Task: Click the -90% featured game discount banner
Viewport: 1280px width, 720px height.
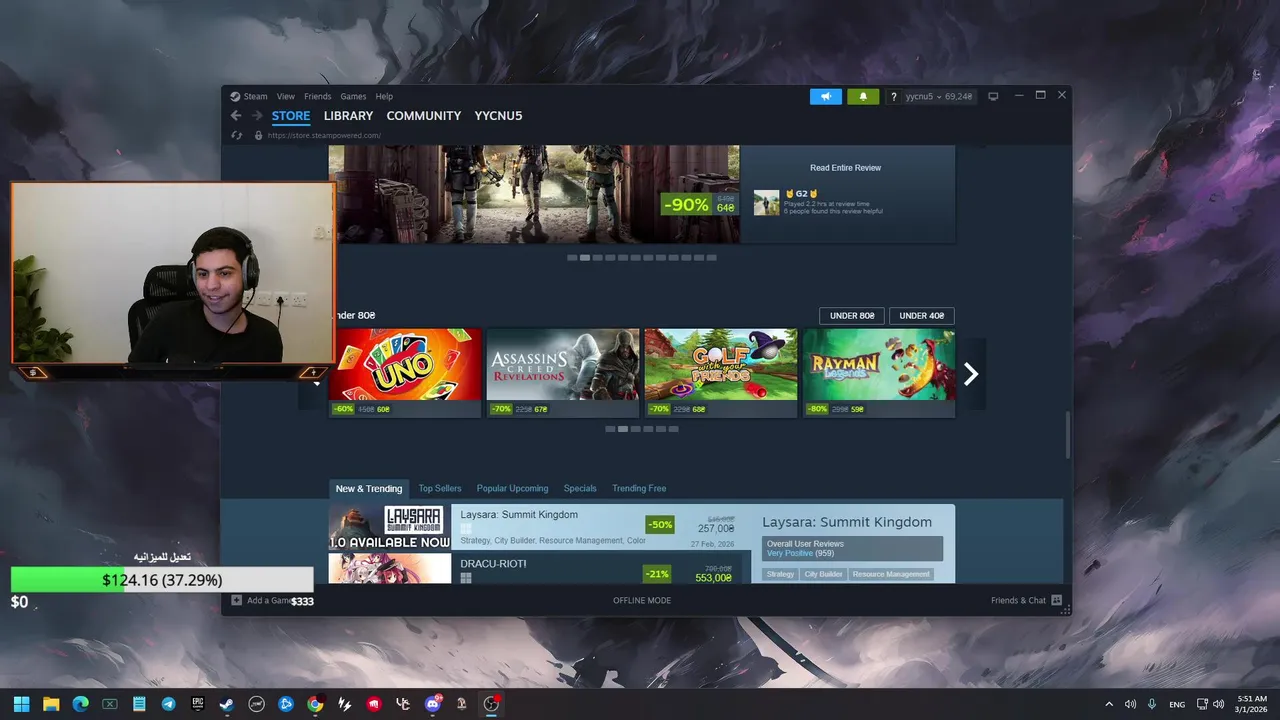Action: coord(699,204)
